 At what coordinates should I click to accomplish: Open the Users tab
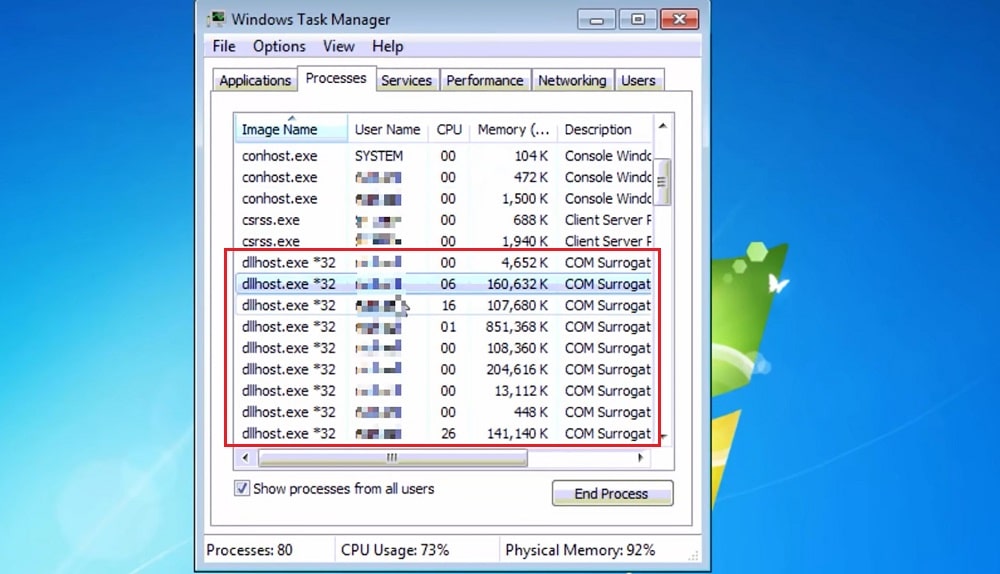click(638, 80)
